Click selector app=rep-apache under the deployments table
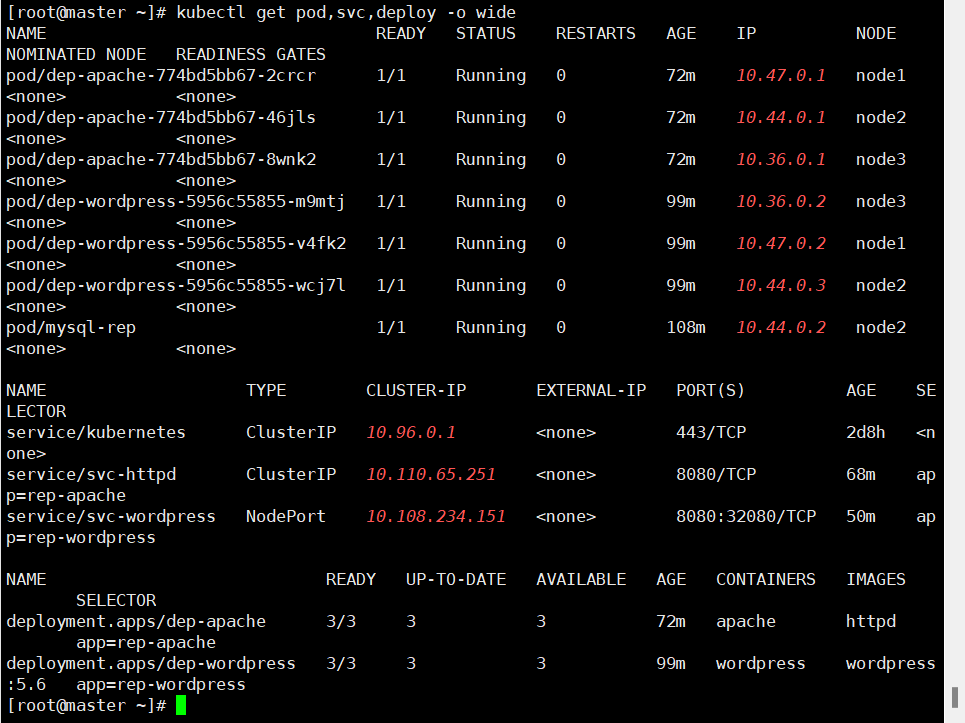 click(146, 642)
